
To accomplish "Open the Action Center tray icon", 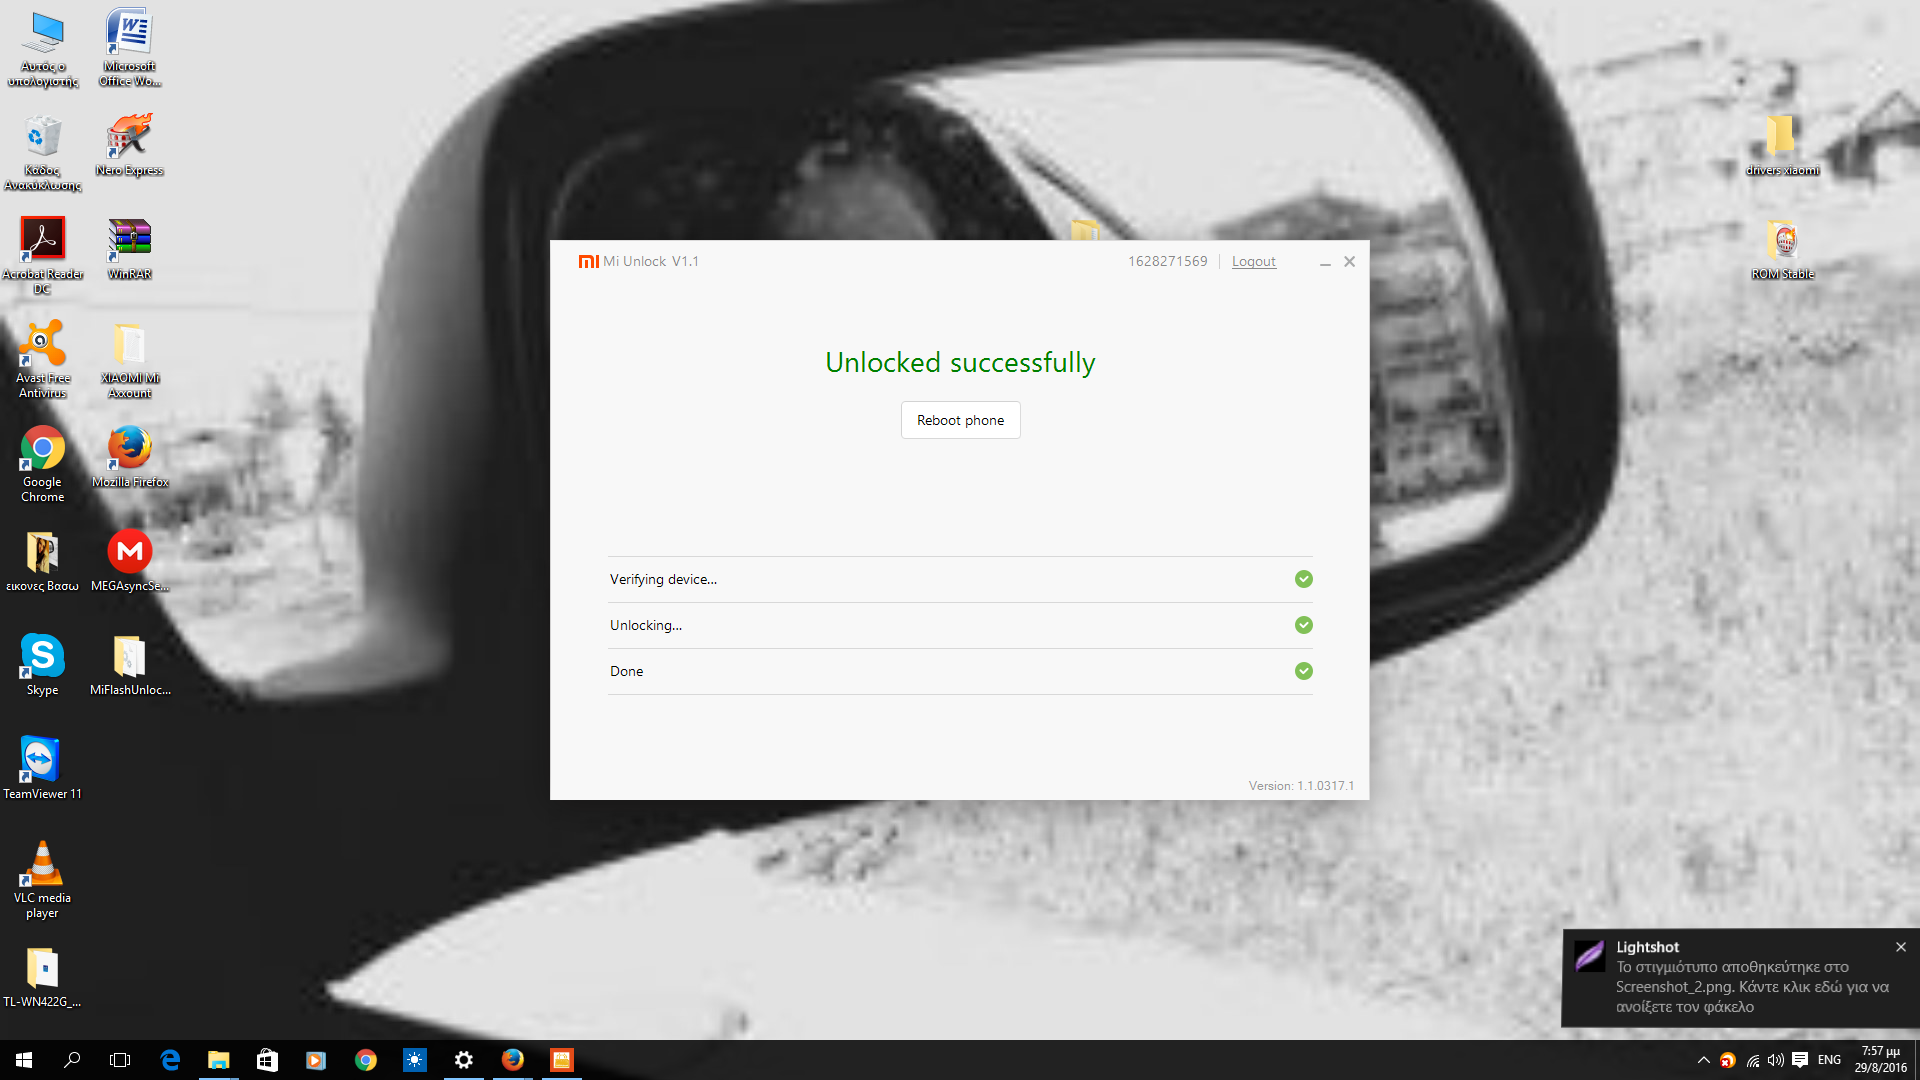I will point(1800,1060).
